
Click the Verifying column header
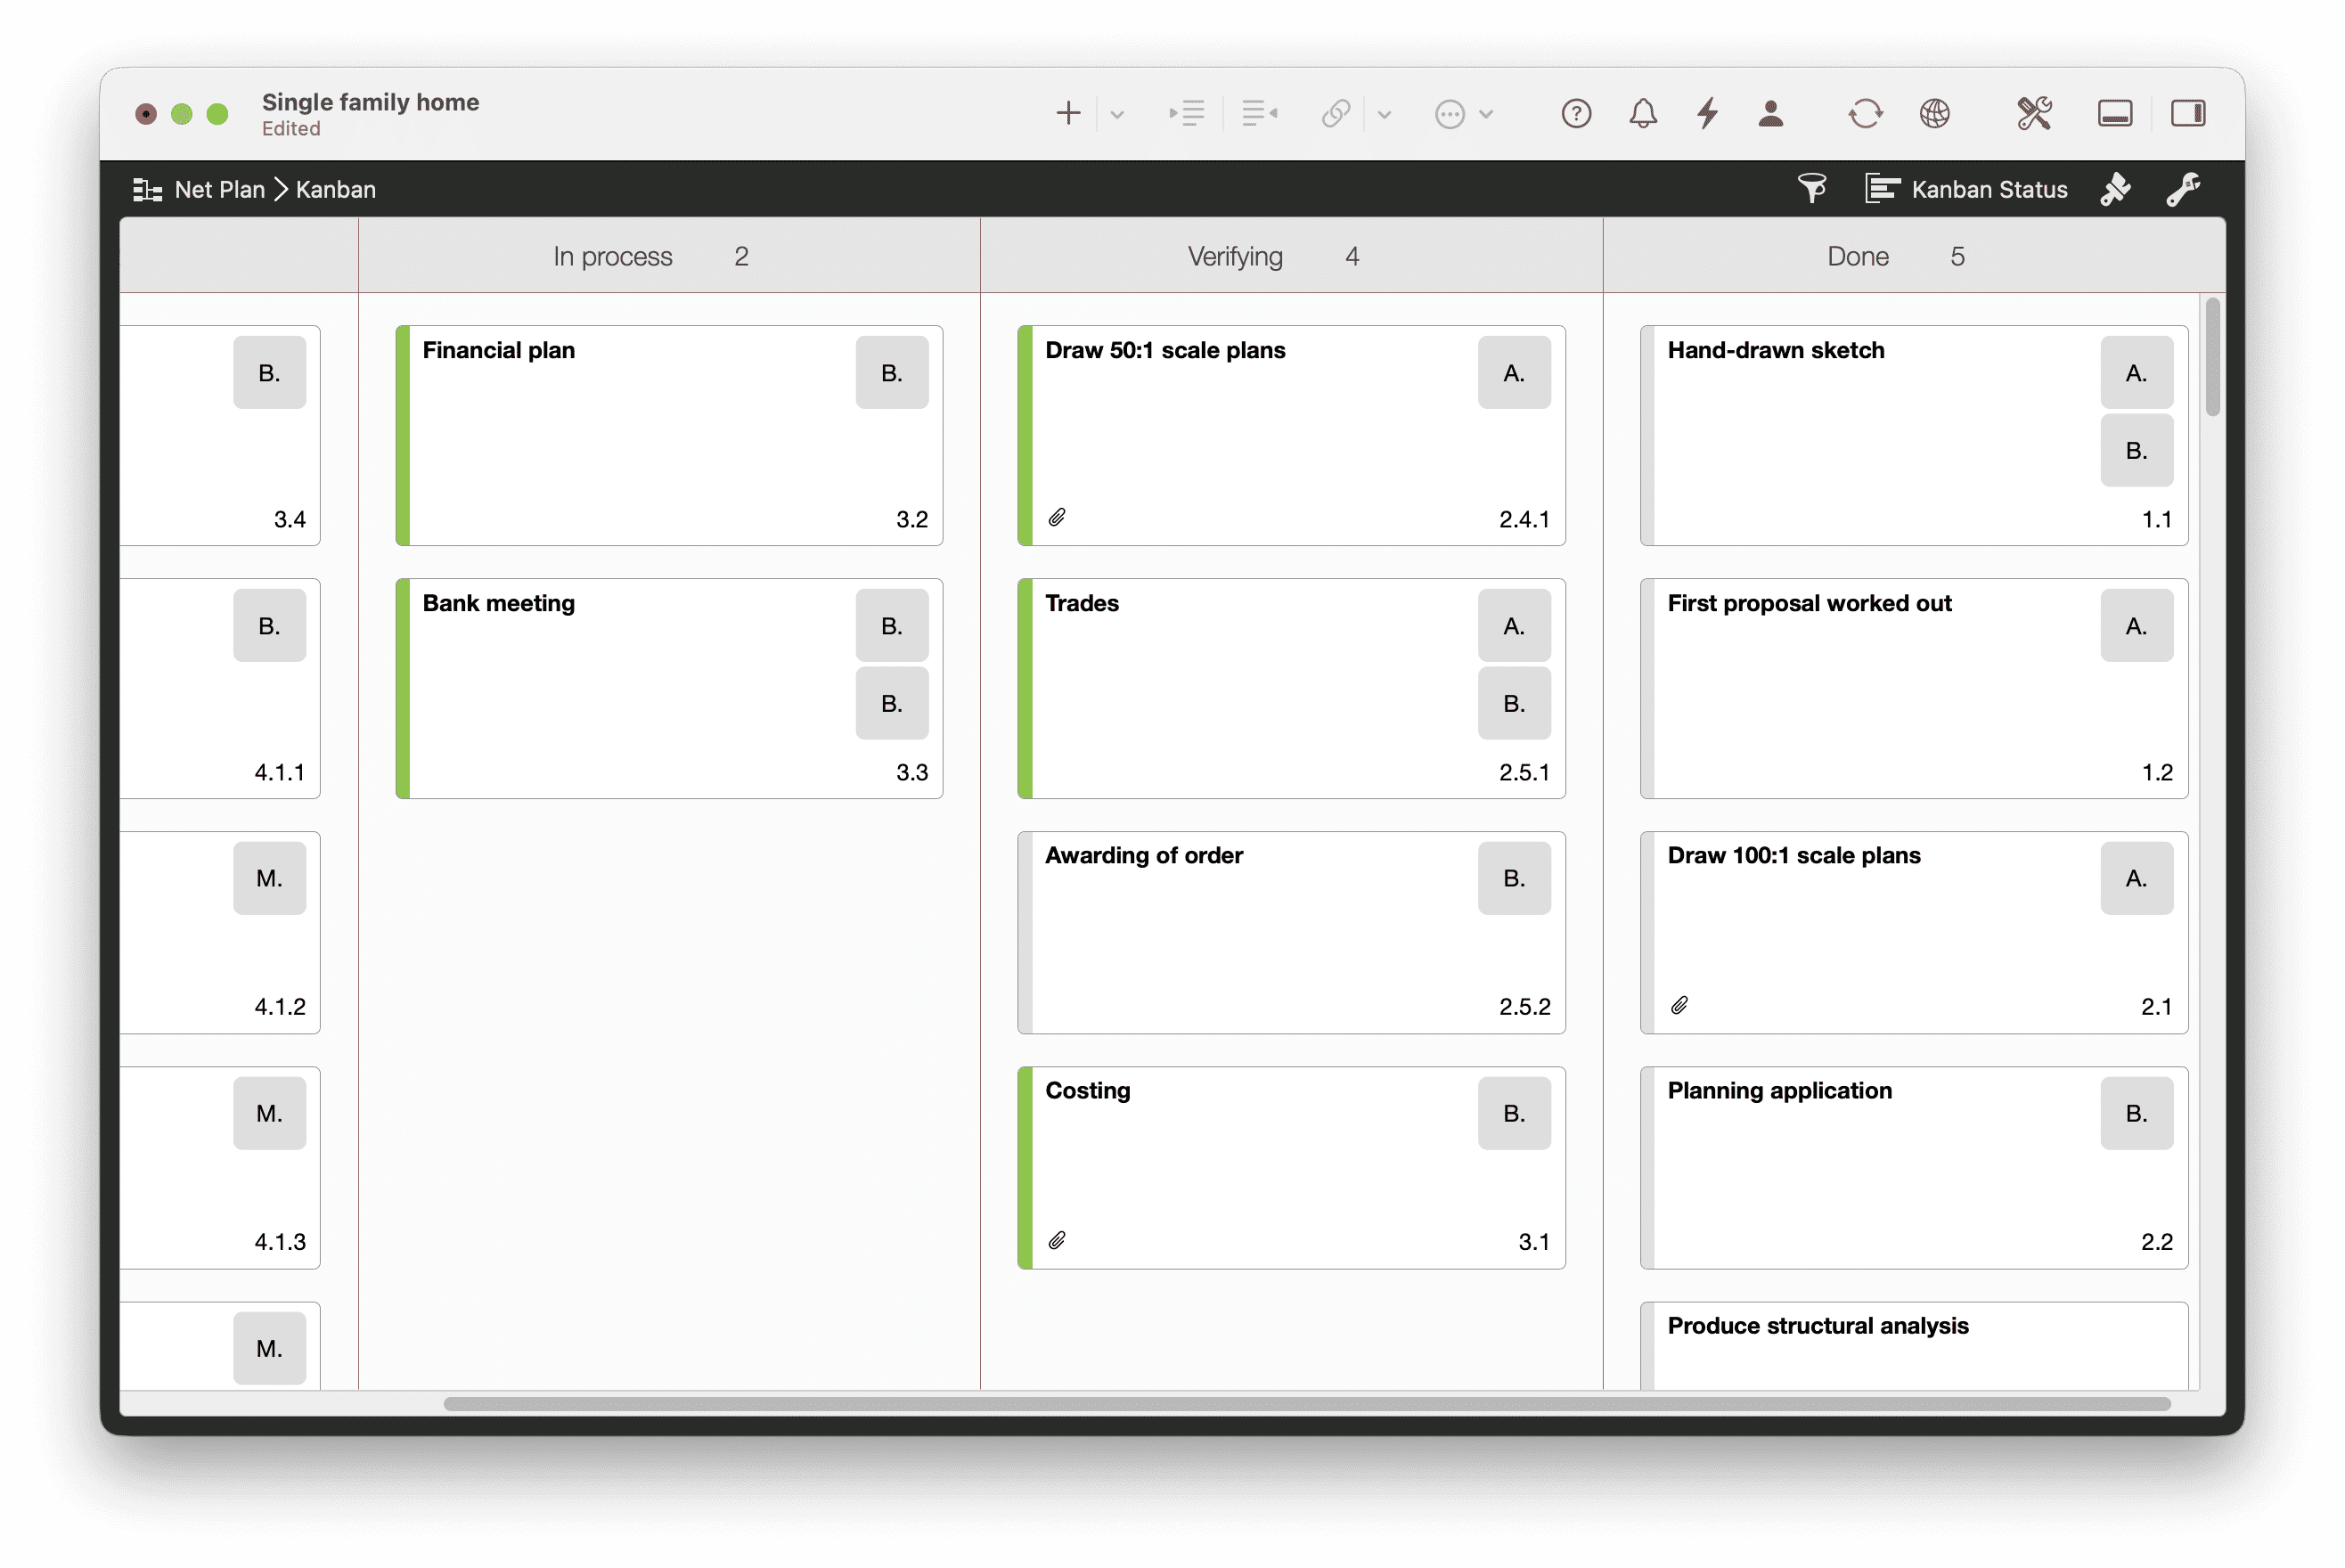1291,256
